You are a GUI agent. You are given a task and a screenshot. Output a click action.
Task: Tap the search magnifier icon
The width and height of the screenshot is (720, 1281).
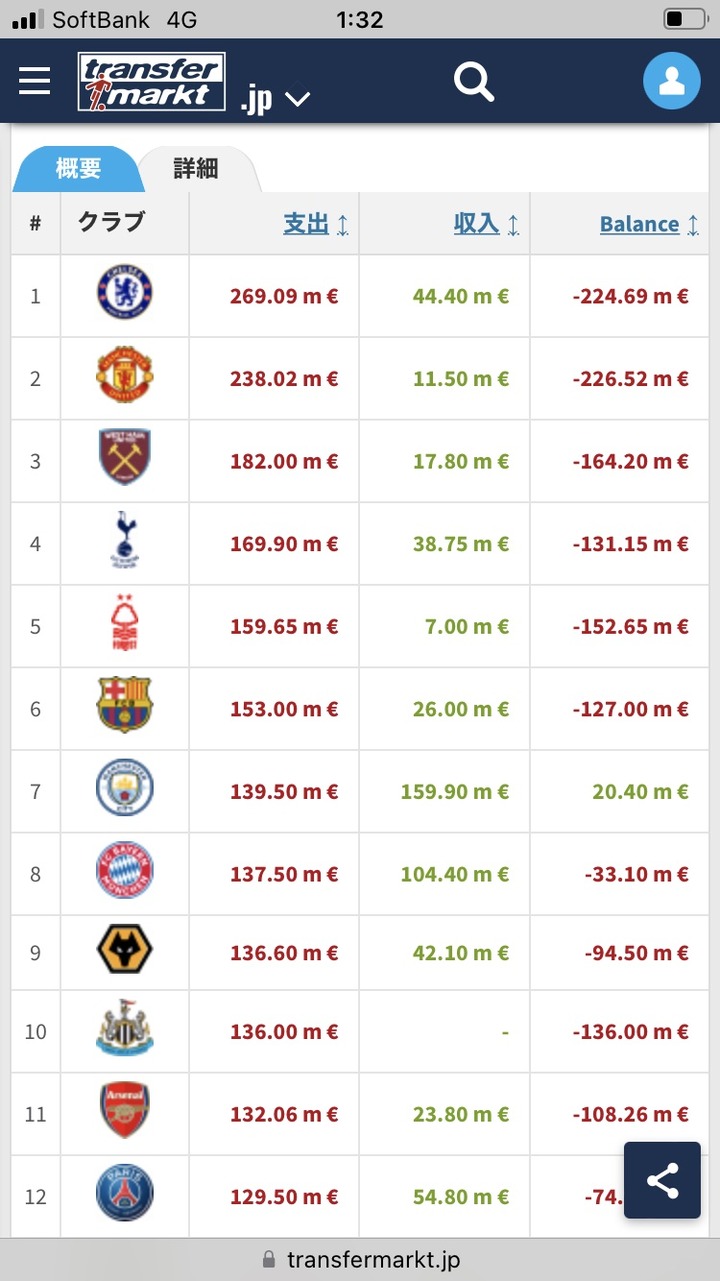coord(474,81)
